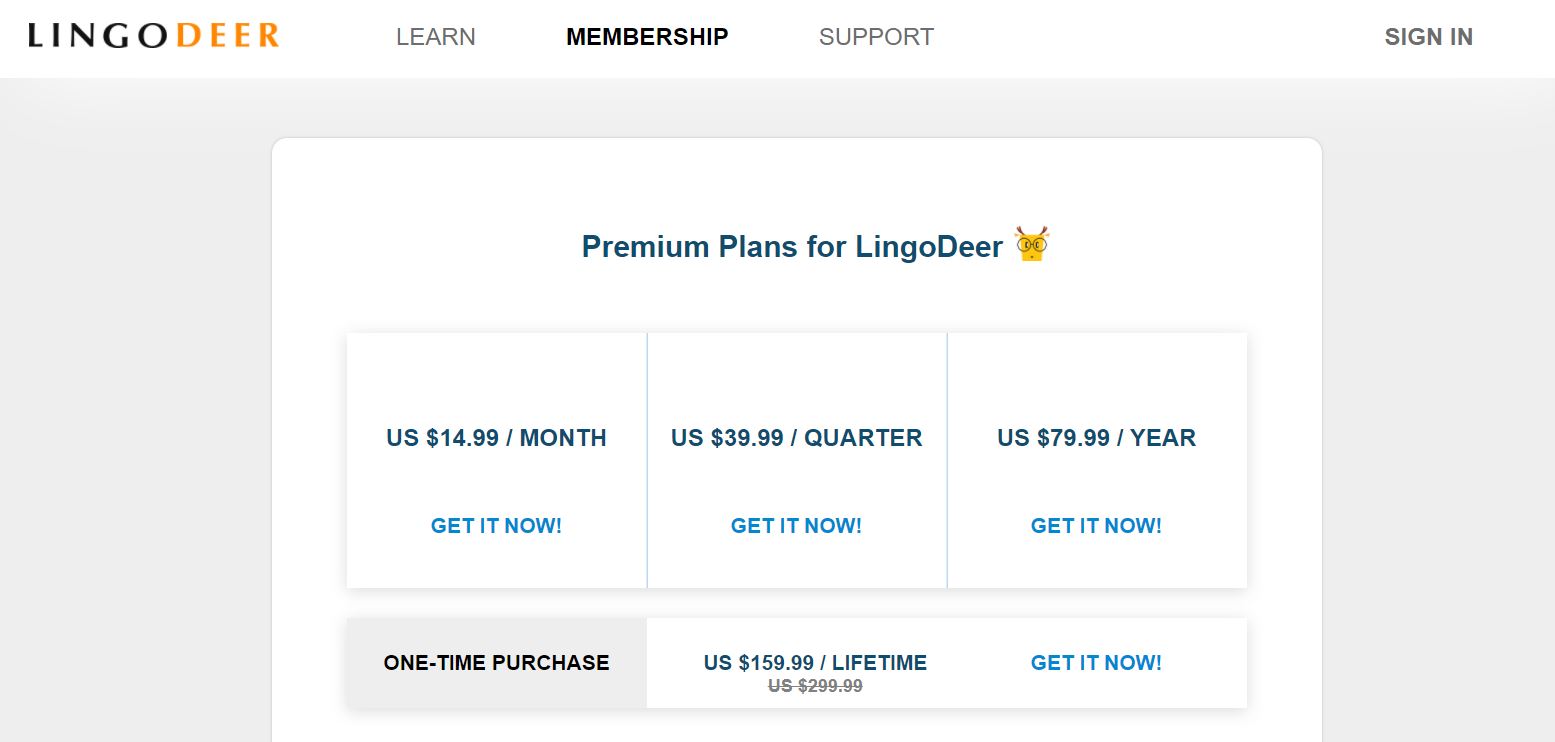Click empty header space between SUPPORT and SIGN IN
Viewport: 1555px width, 742px height.
click(1160, 37)
